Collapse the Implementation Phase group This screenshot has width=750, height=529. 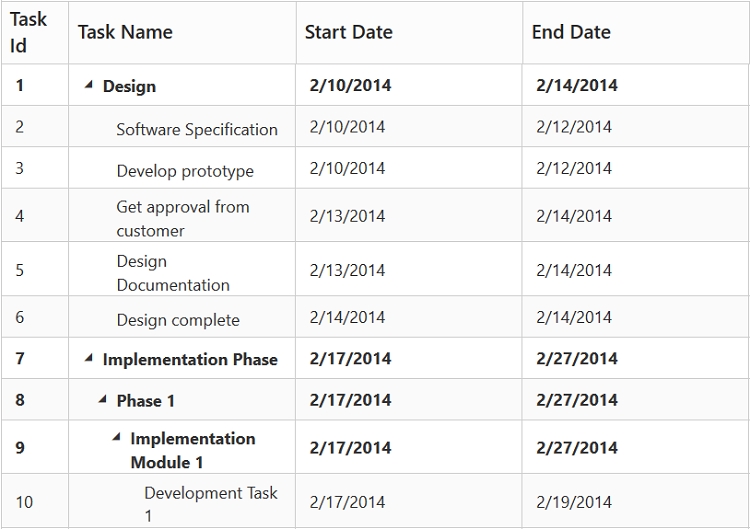coord(89,359)
